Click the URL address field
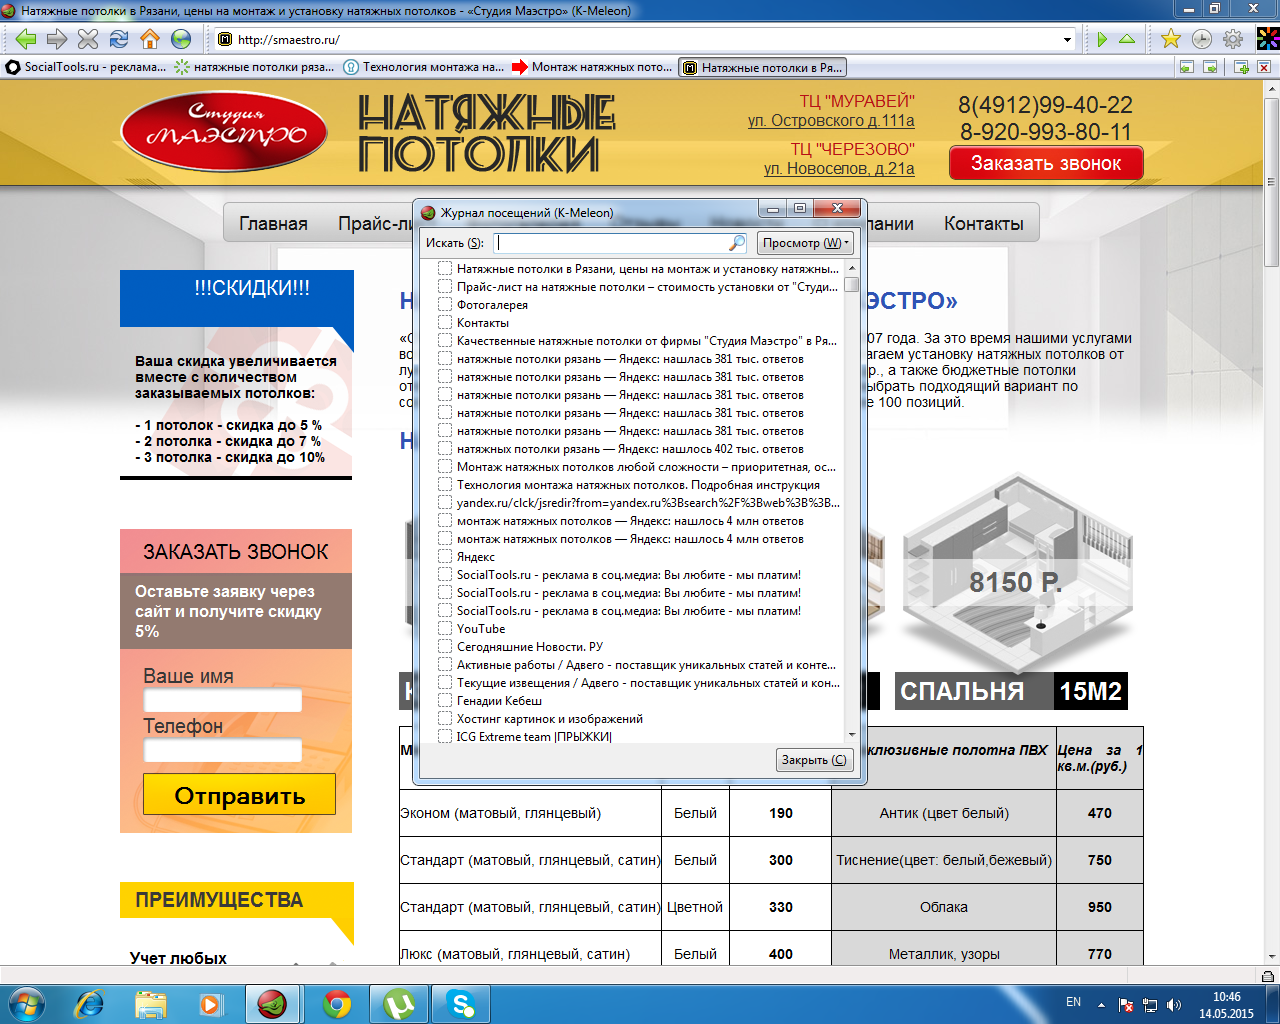 645,40
